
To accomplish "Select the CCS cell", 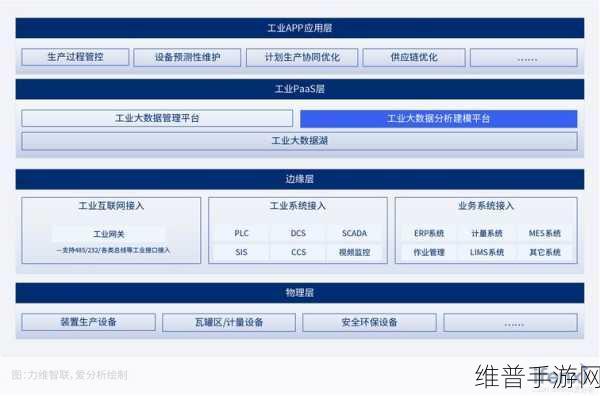I will (298, 253).
